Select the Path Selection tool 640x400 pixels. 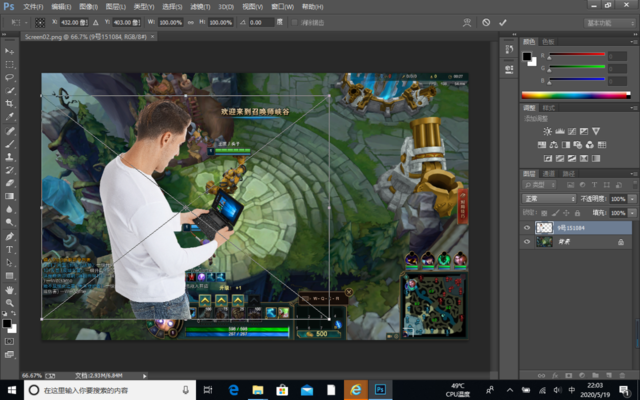click(9, 262)
